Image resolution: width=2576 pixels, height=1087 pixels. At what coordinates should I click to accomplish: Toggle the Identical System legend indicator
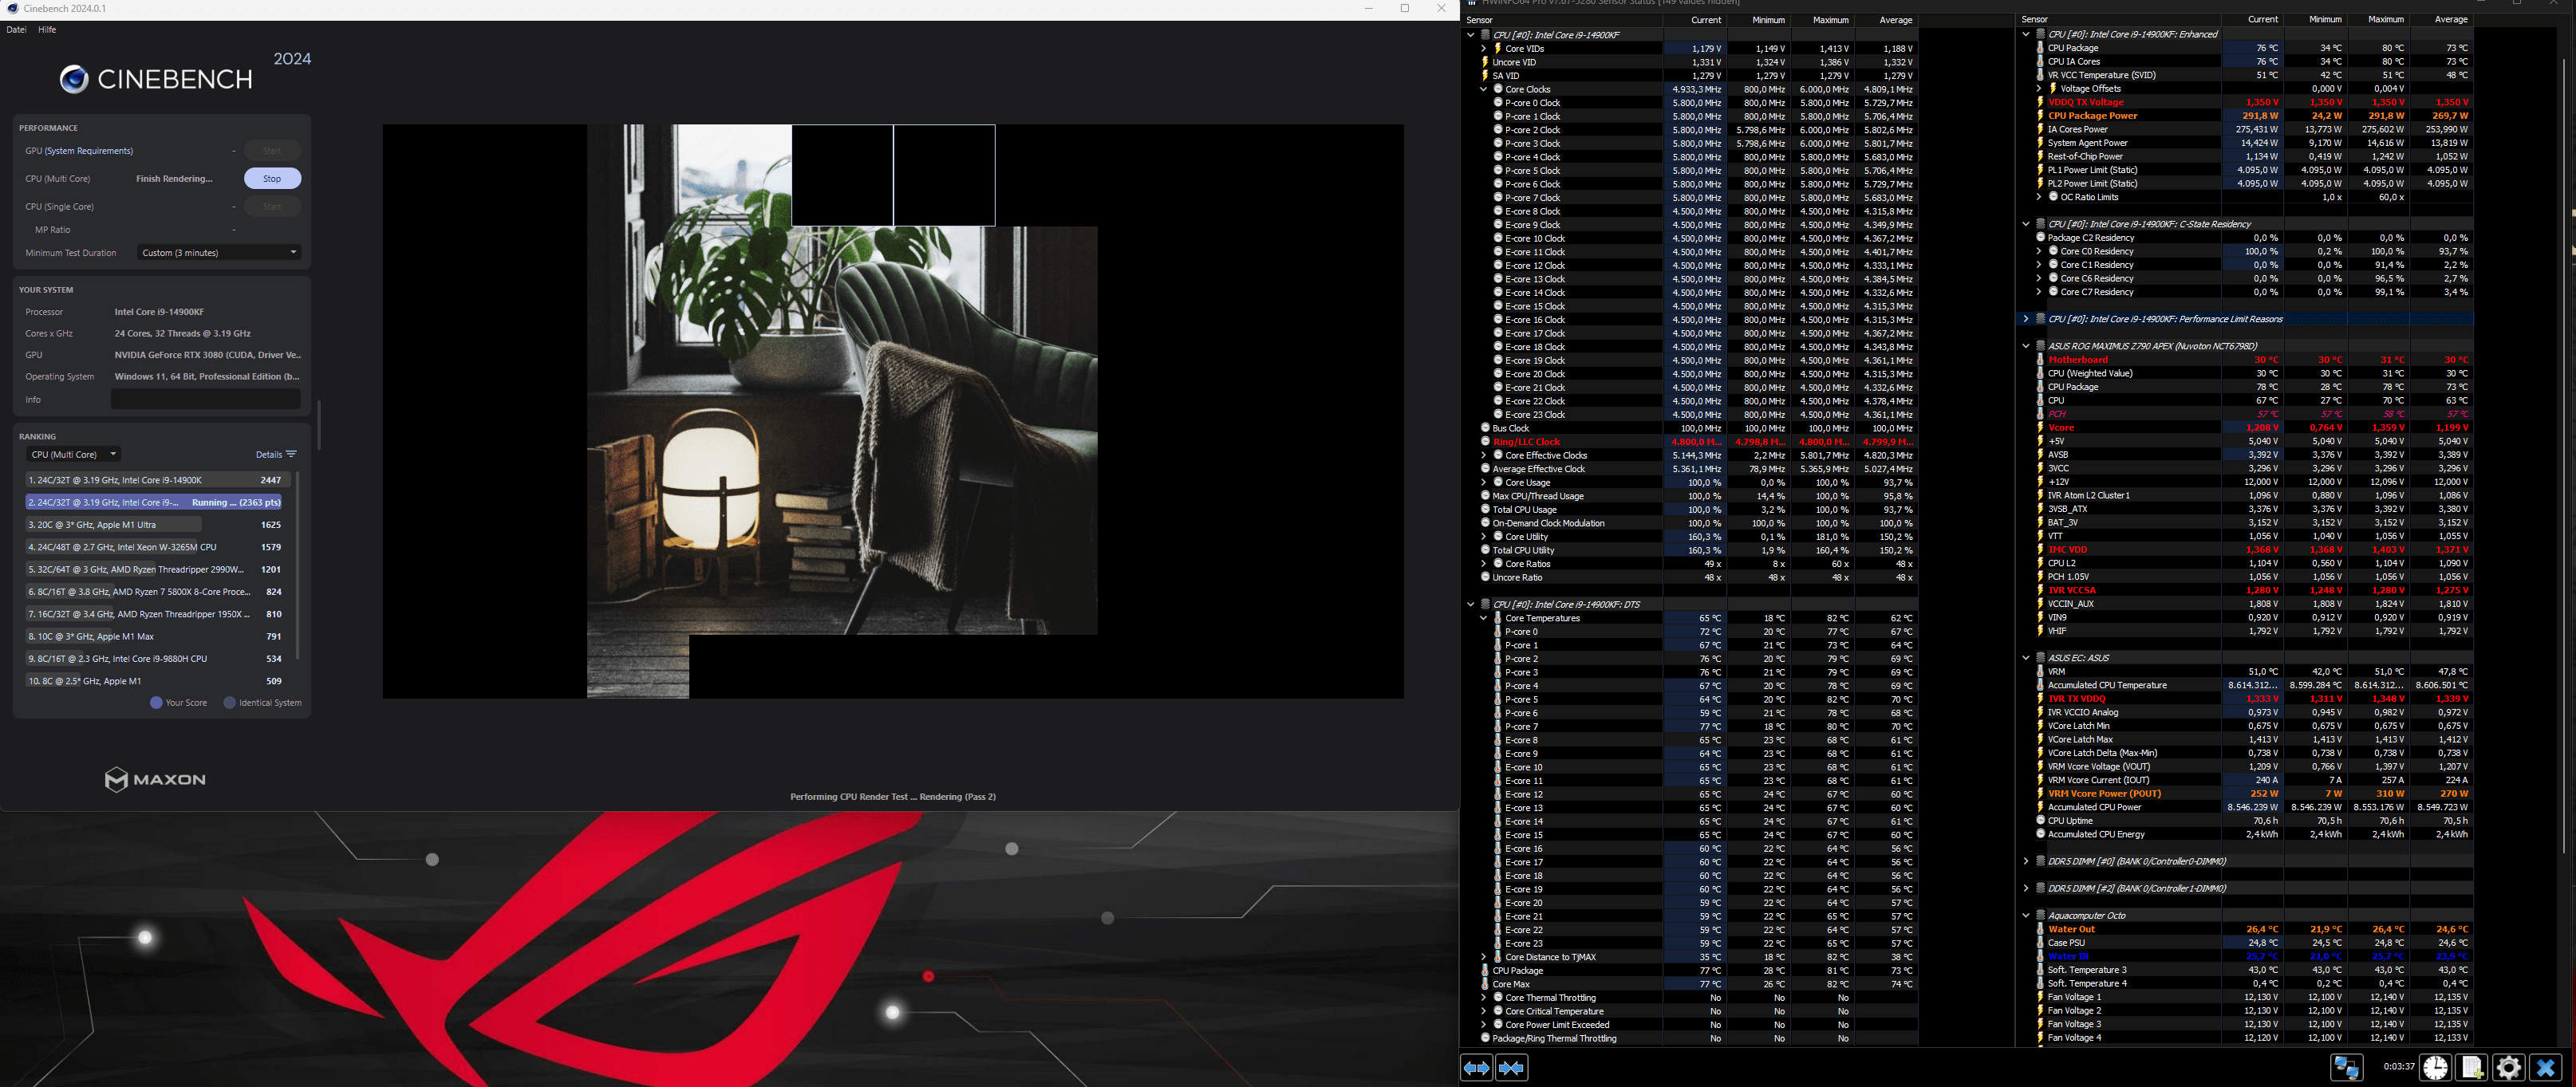pyautogui.click(x=230, y=702)
